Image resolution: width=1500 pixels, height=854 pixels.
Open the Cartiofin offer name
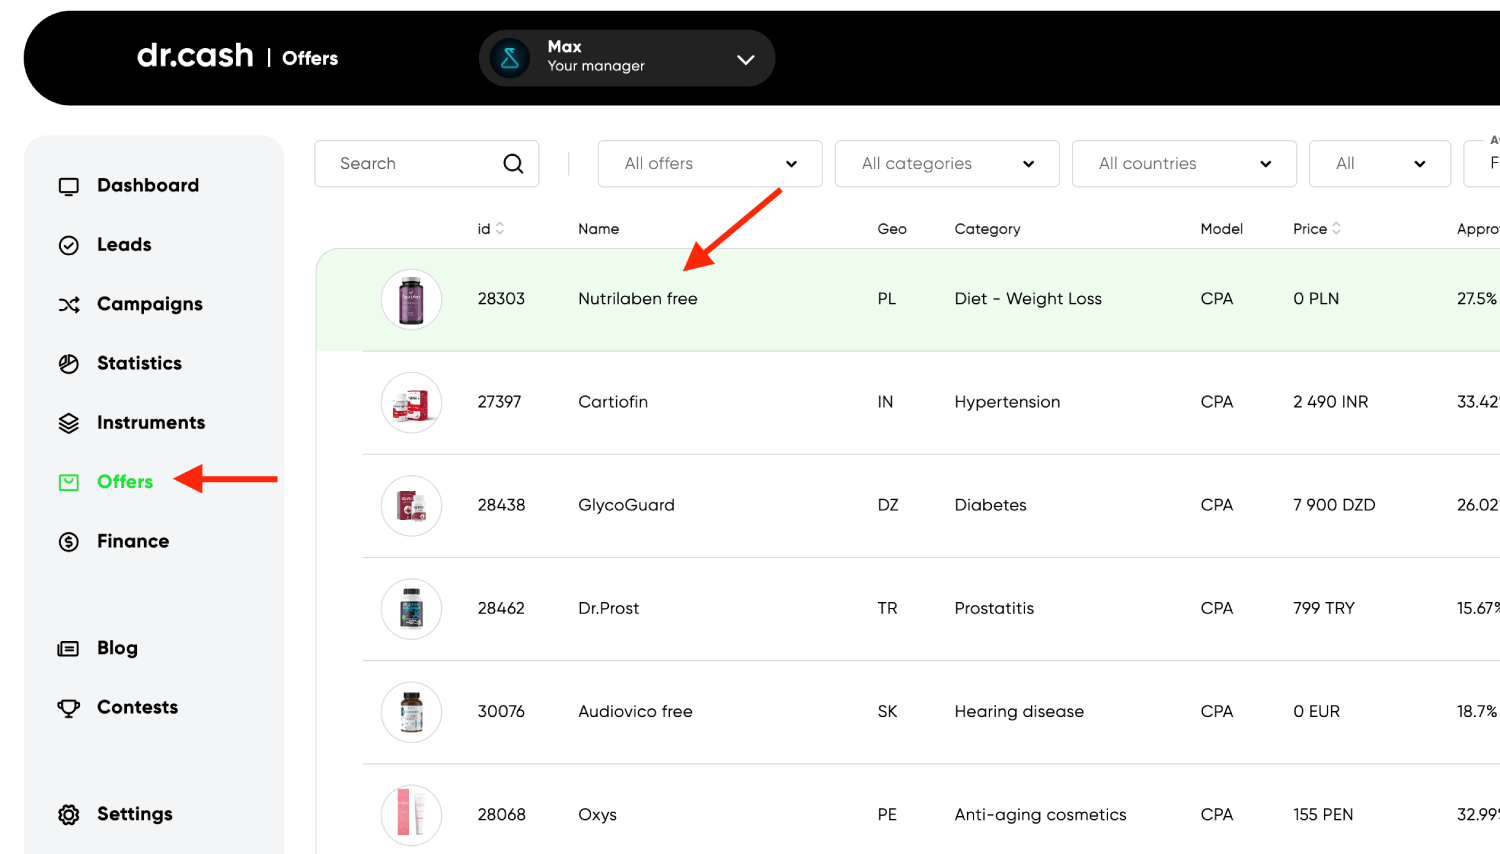point(613,402)
